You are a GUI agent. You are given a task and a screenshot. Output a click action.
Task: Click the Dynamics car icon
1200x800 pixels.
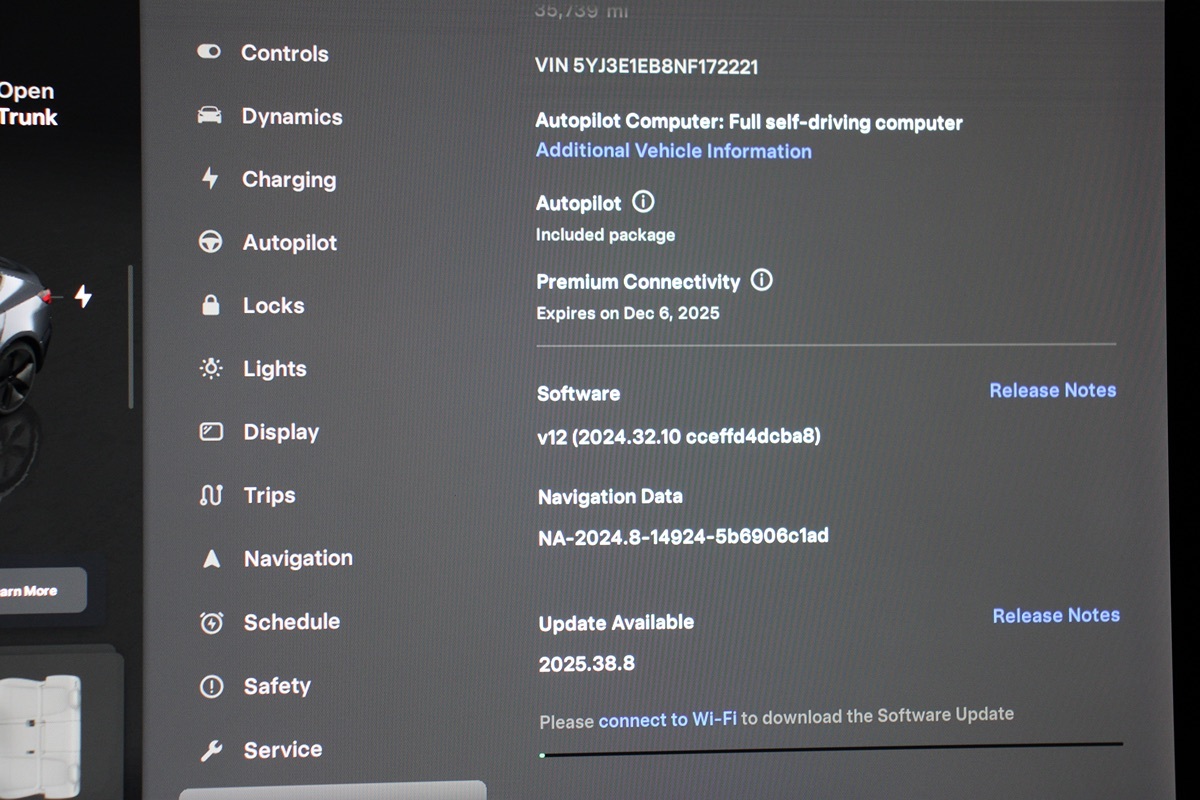209,116
